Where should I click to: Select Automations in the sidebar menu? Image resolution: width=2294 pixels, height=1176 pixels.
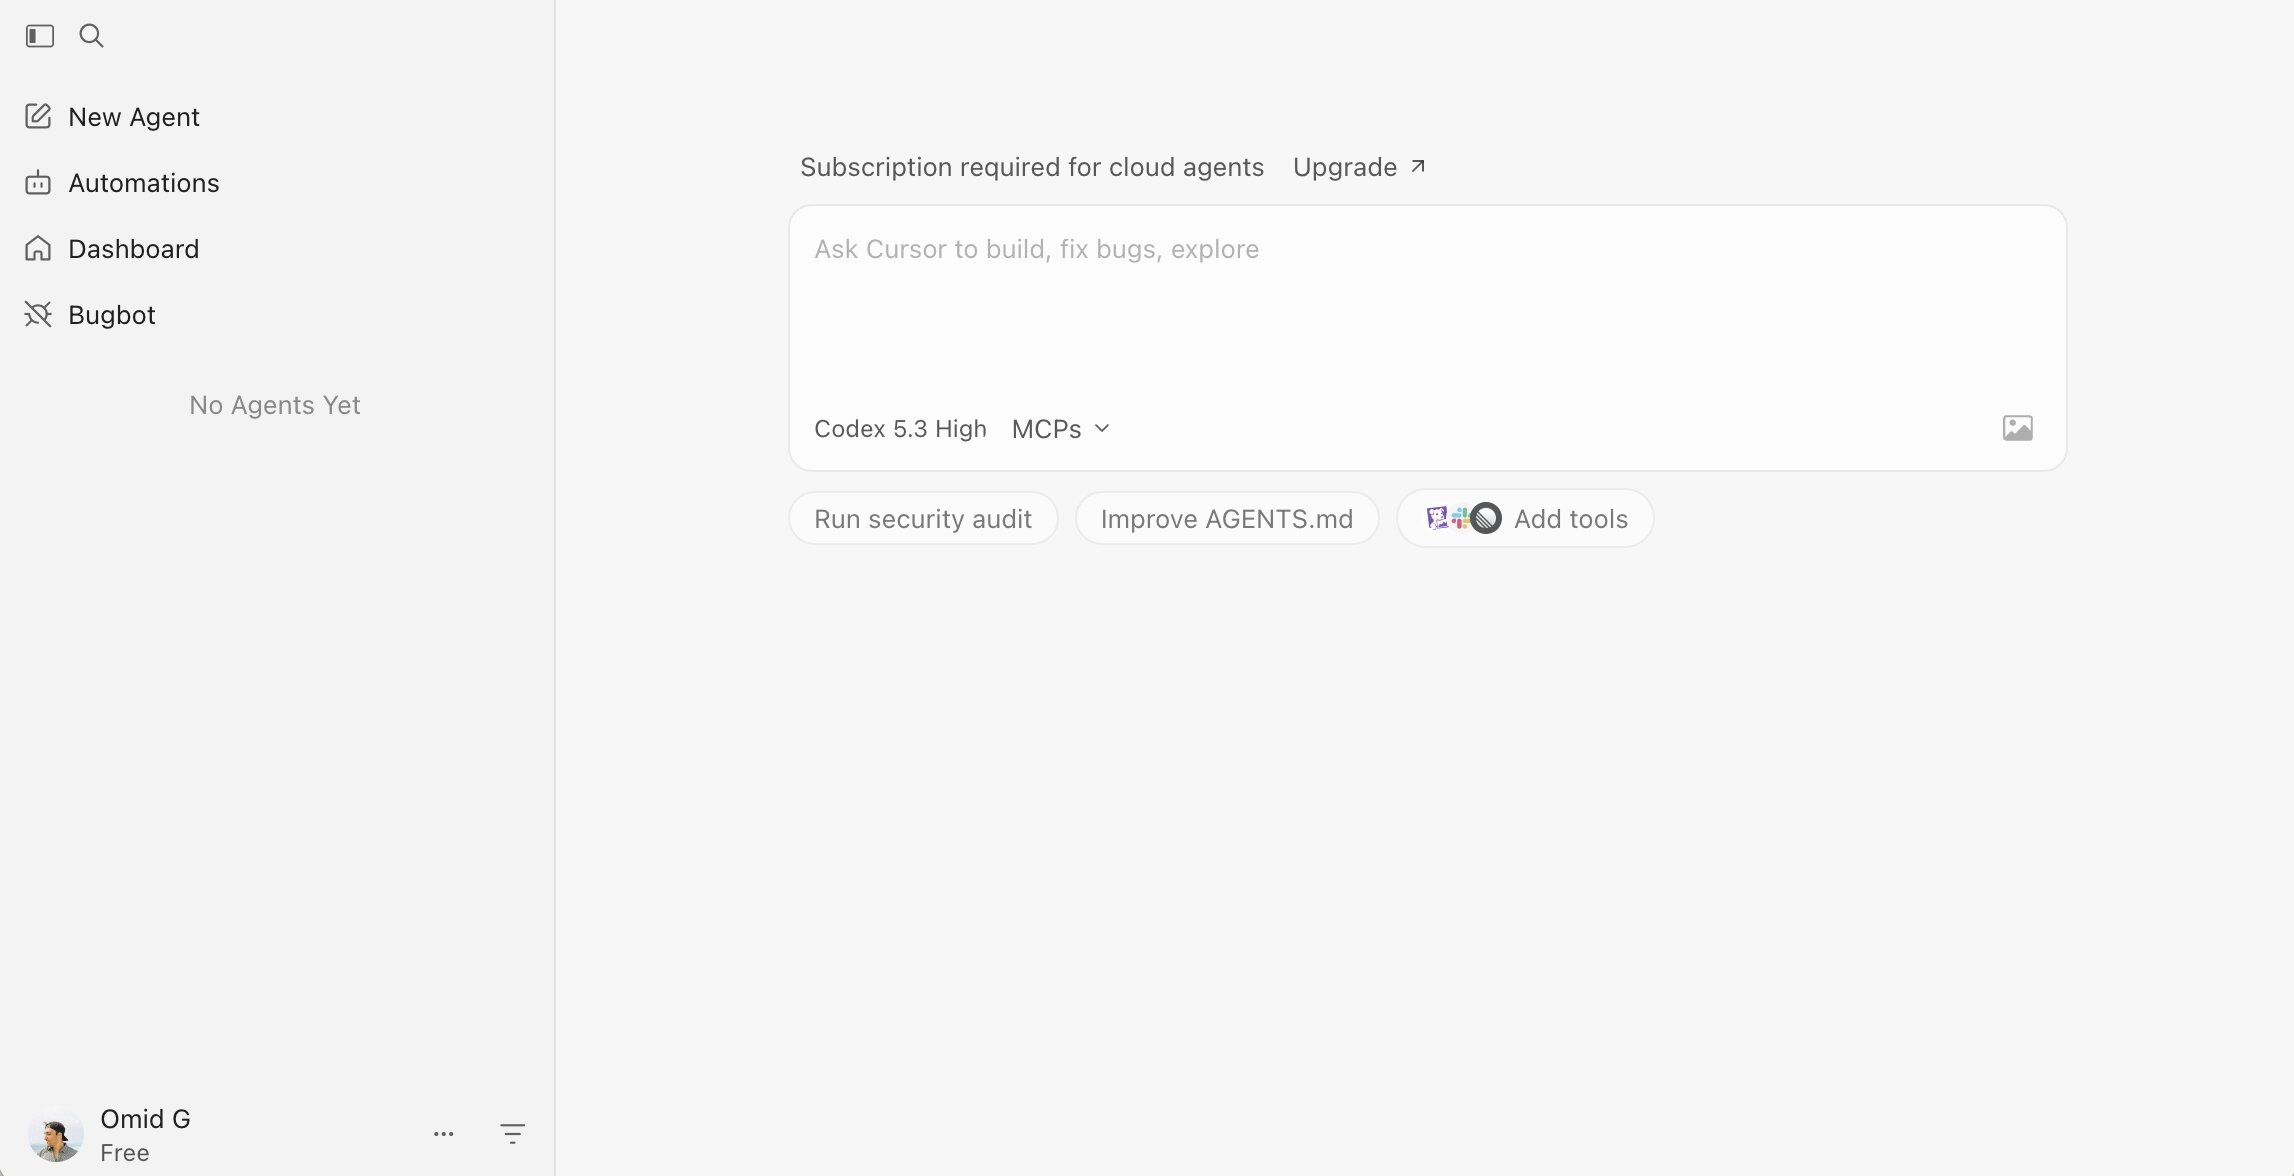(143, 182)
